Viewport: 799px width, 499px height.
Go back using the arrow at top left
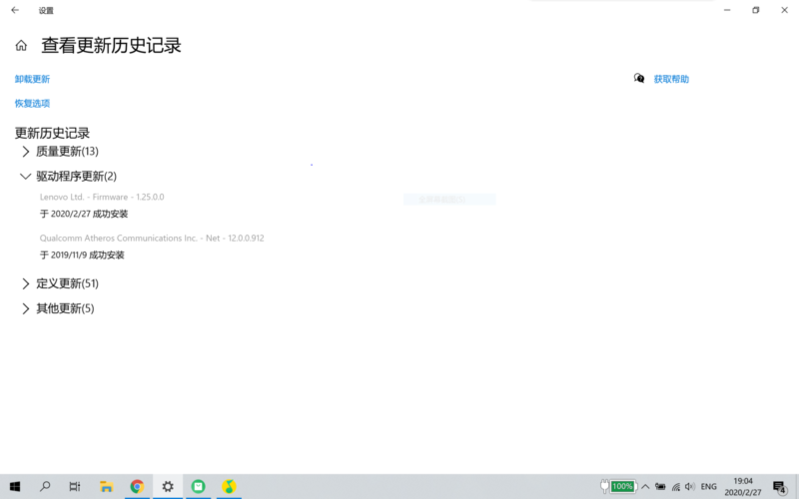tap(15, 10)
